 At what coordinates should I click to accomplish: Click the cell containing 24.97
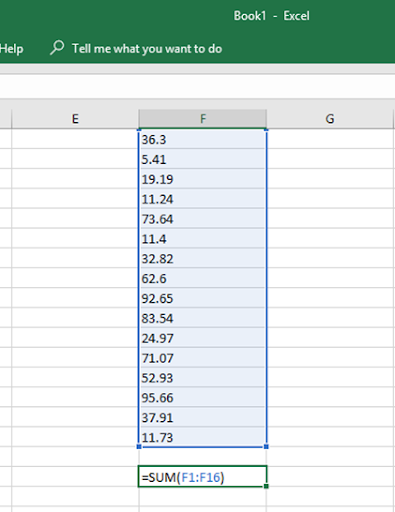(x=203, y=338)
